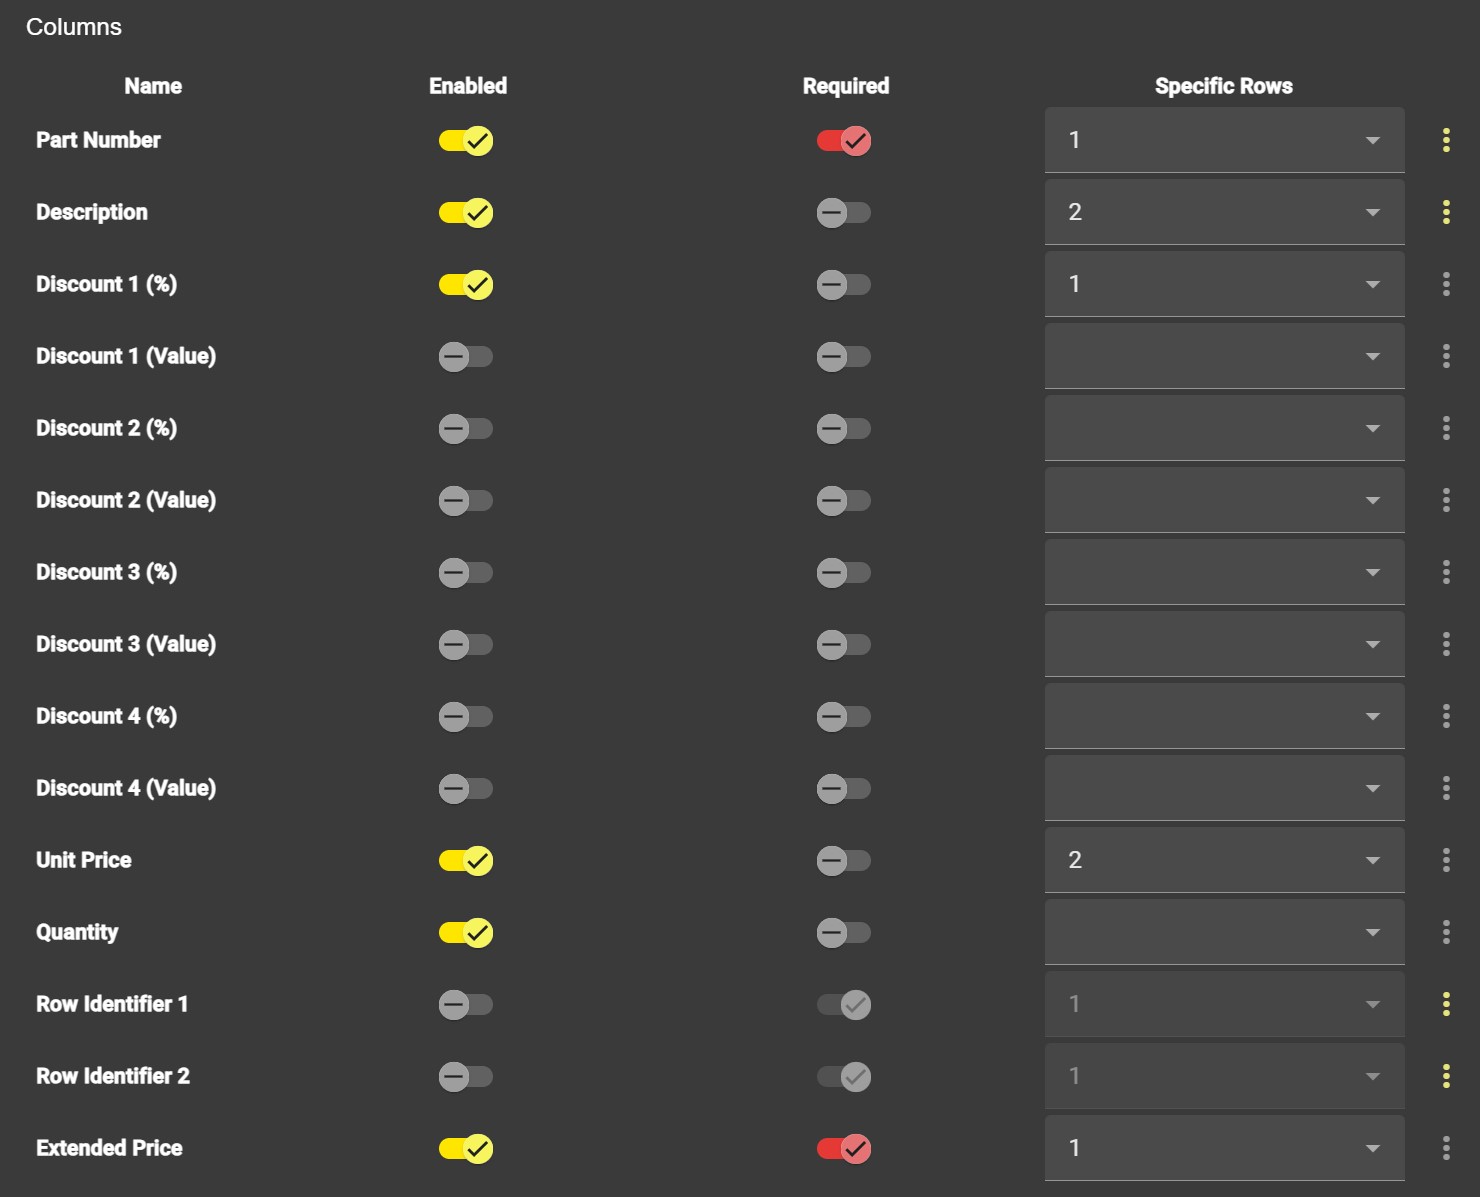Click the three-dot icon for Unit Price
The height and width of the screenshot is (1197, 1480).
tap(1447, 860)
